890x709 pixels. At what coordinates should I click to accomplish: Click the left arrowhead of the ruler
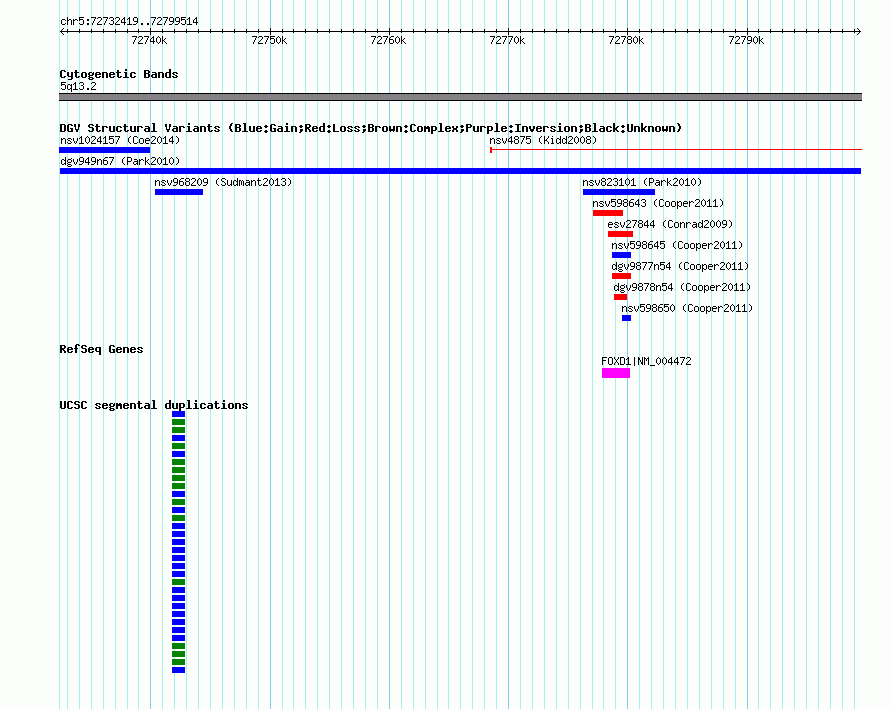(62, 32)
